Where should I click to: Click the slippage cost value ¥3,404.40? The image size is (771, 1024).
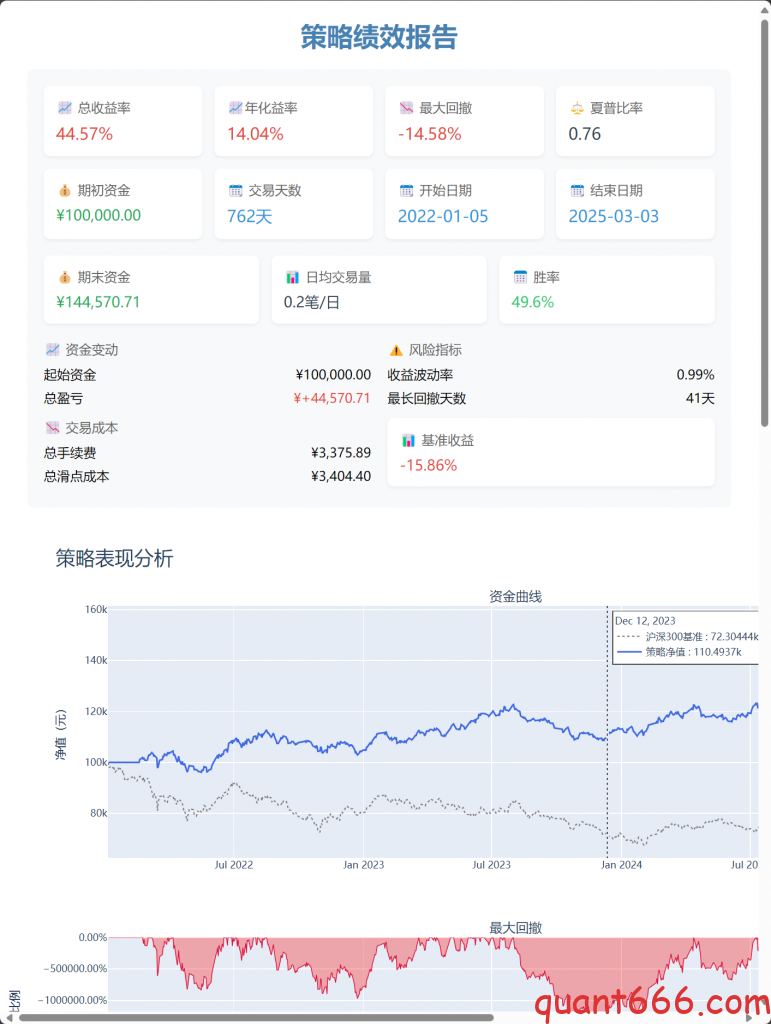tap(341, 476)
